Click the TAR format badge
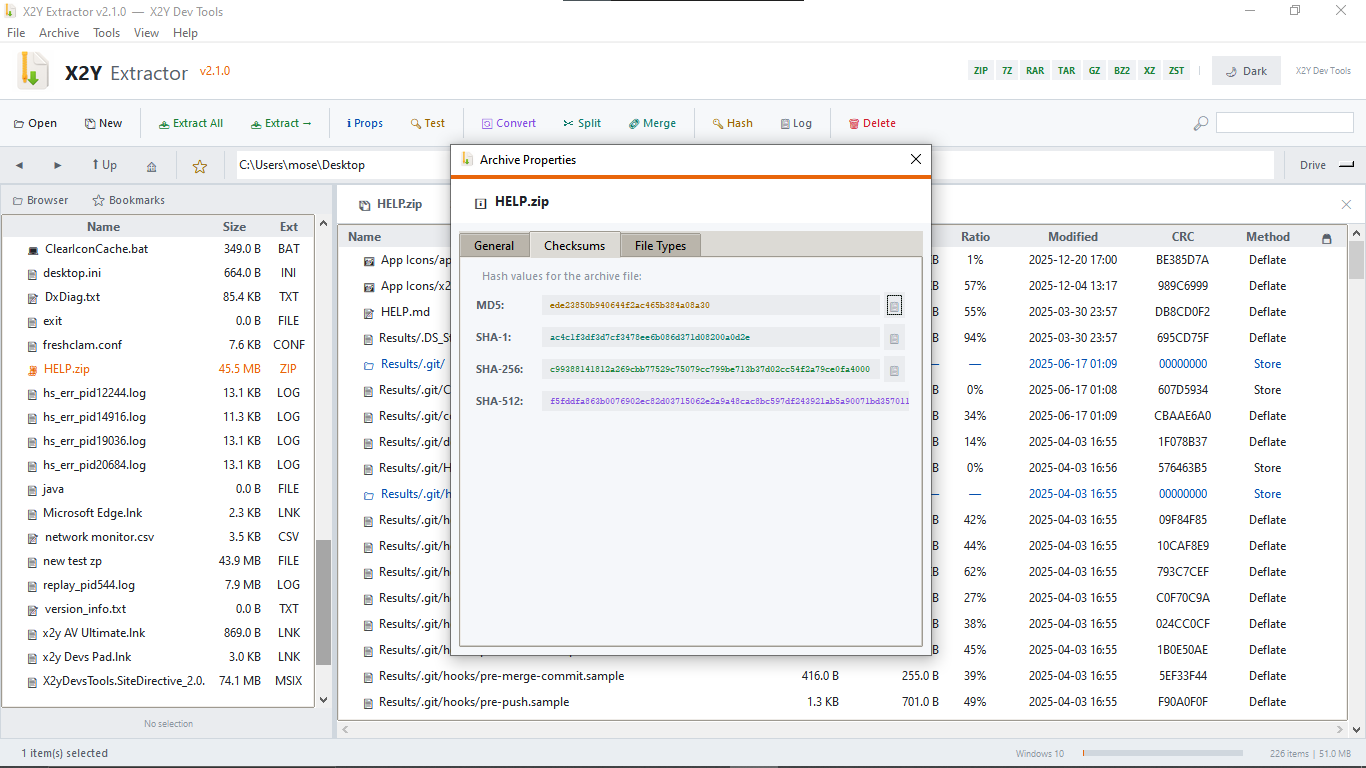1366x768 pixels. pos(1067,71)
